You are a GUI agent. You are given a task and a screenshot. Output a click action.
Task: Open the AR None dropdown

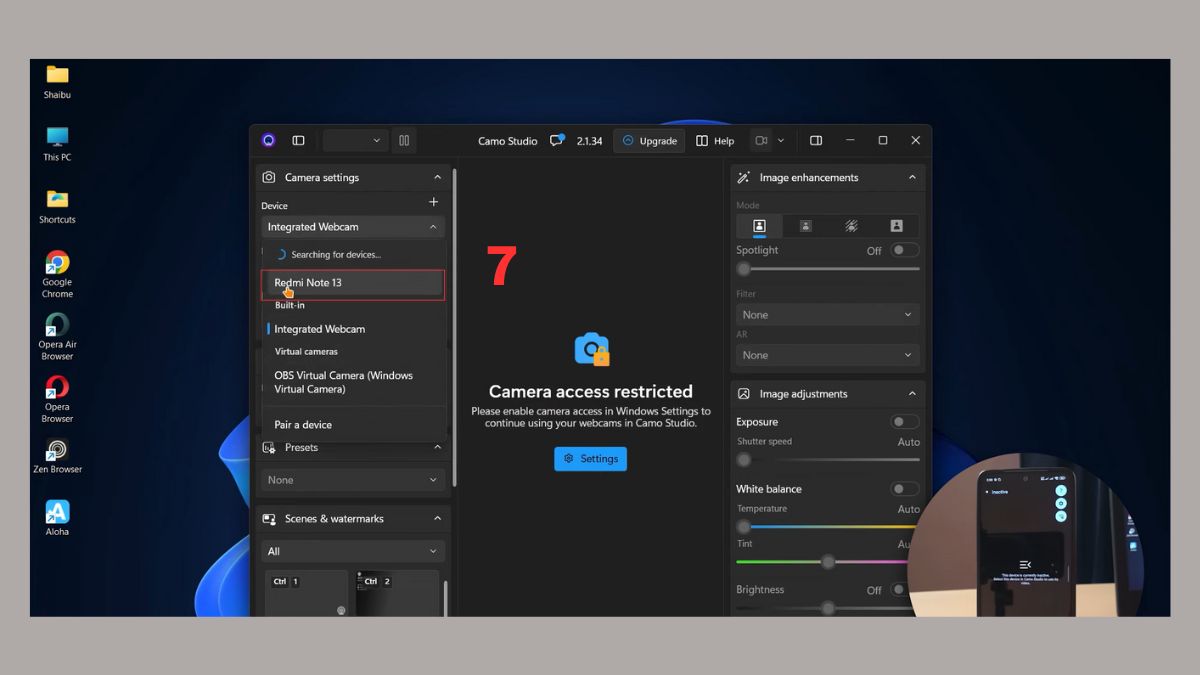(827, 355)
